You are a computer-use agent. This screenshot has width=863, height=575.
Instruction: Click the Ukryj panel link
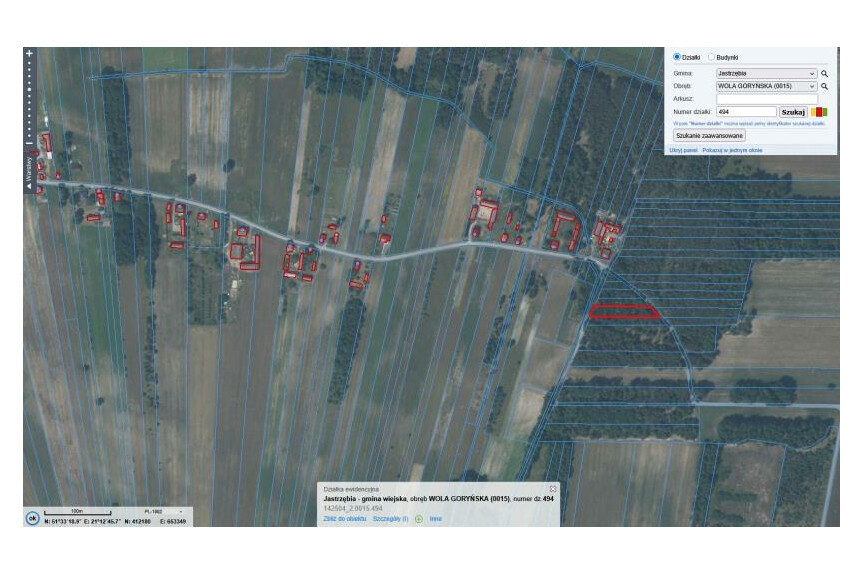pyautogui.click(x=683, y=149)
